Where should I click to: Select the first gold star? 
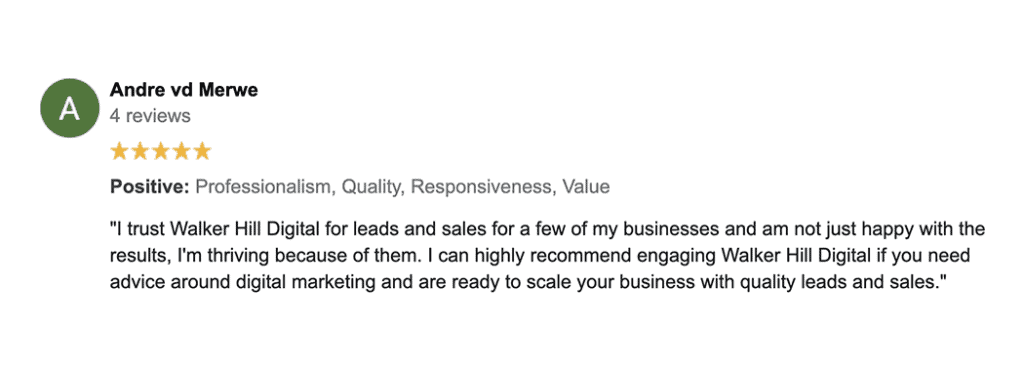[x=119, y=152]
